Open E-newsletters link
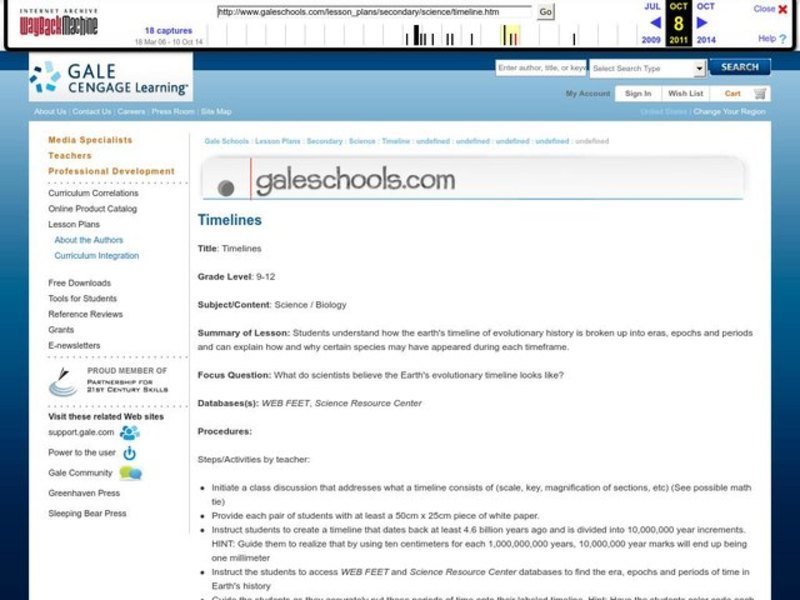 (74, 345)
